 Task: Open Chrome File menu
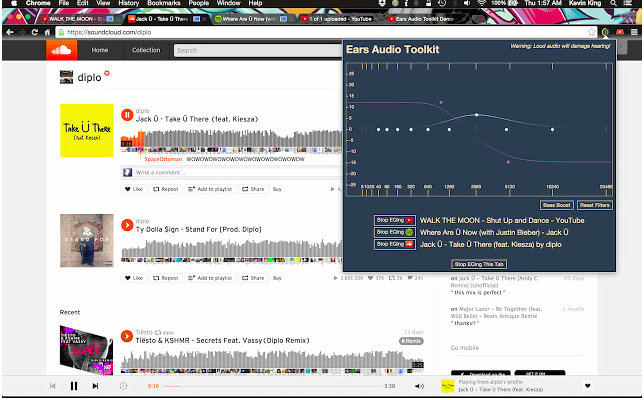coord(64,3)
